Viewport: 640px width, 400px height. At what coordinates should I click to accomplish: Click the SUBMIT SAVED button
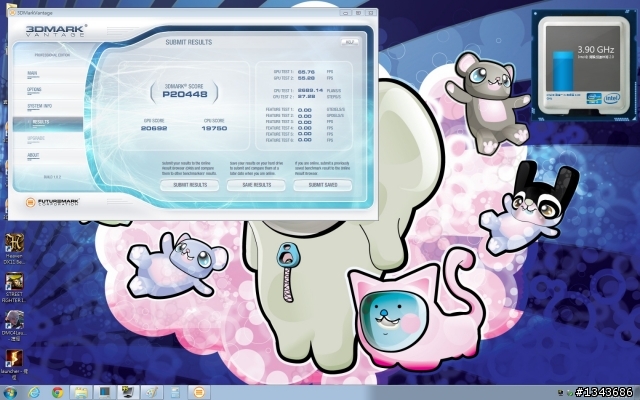(323, 185)
